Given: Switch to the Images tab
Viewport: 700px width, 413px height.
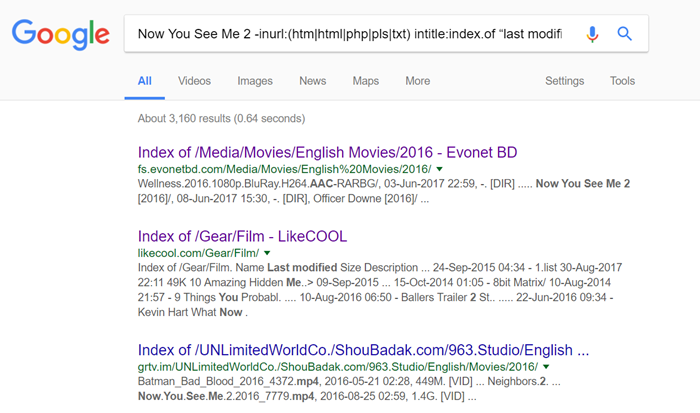Looking at the screenshot, I should pos(255,81).
